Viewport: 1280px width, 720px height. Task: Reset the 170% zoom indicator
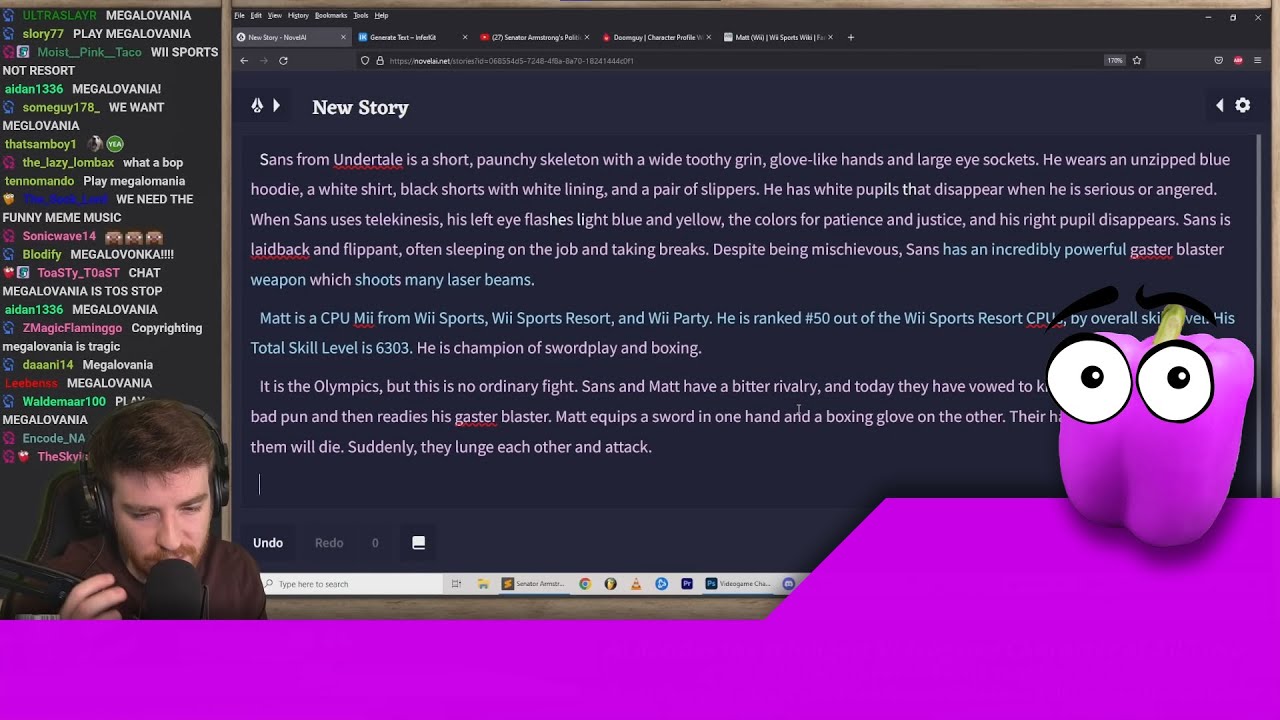[1114, 60]
